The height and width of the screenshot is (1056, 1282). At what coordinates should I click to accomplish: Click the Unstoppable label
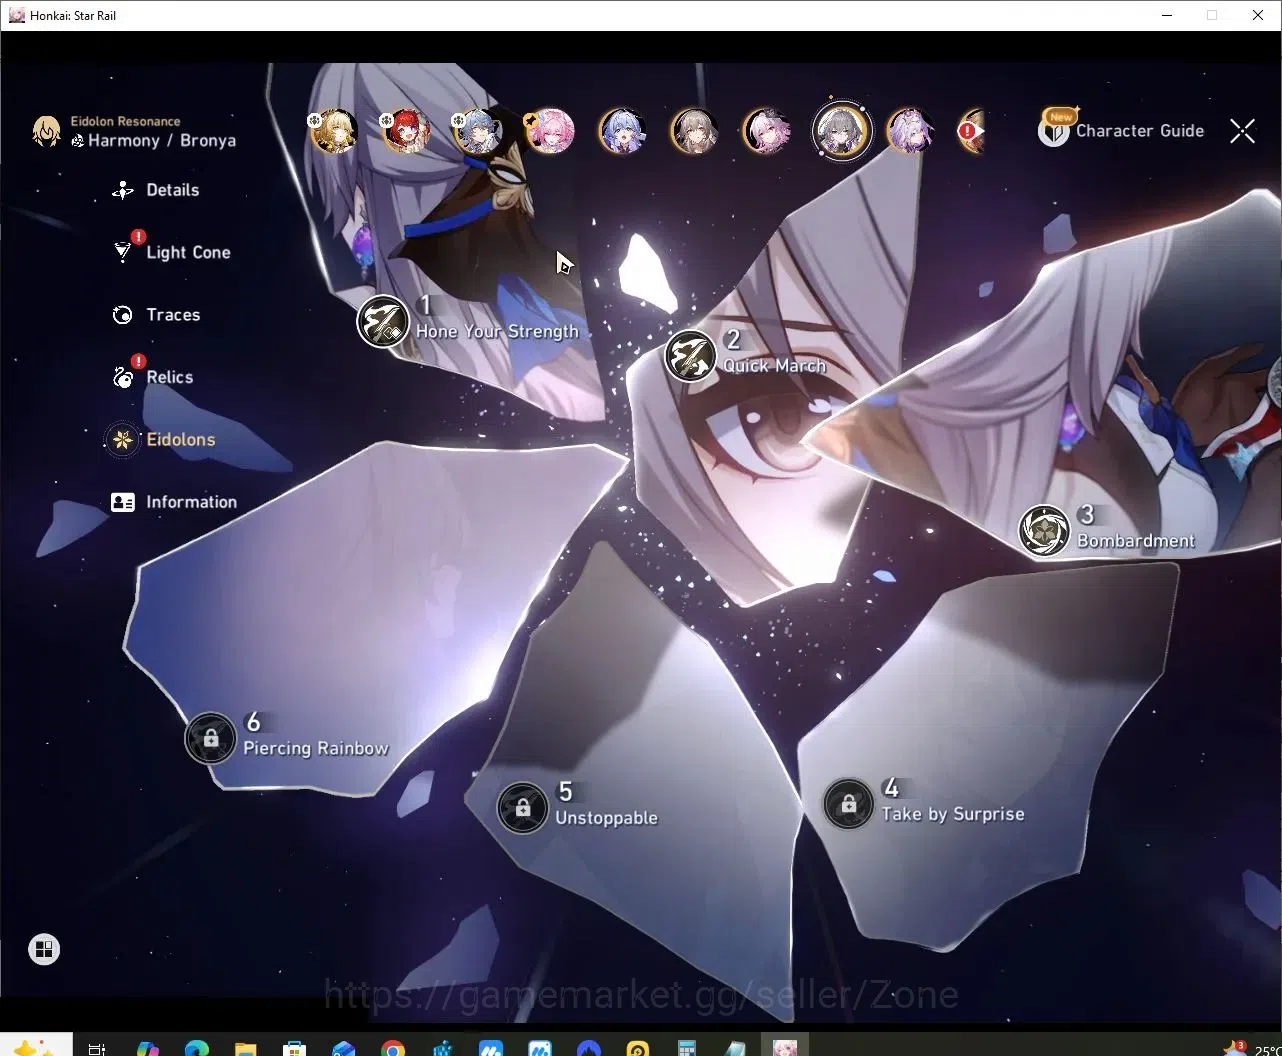[x=607, y=818]
